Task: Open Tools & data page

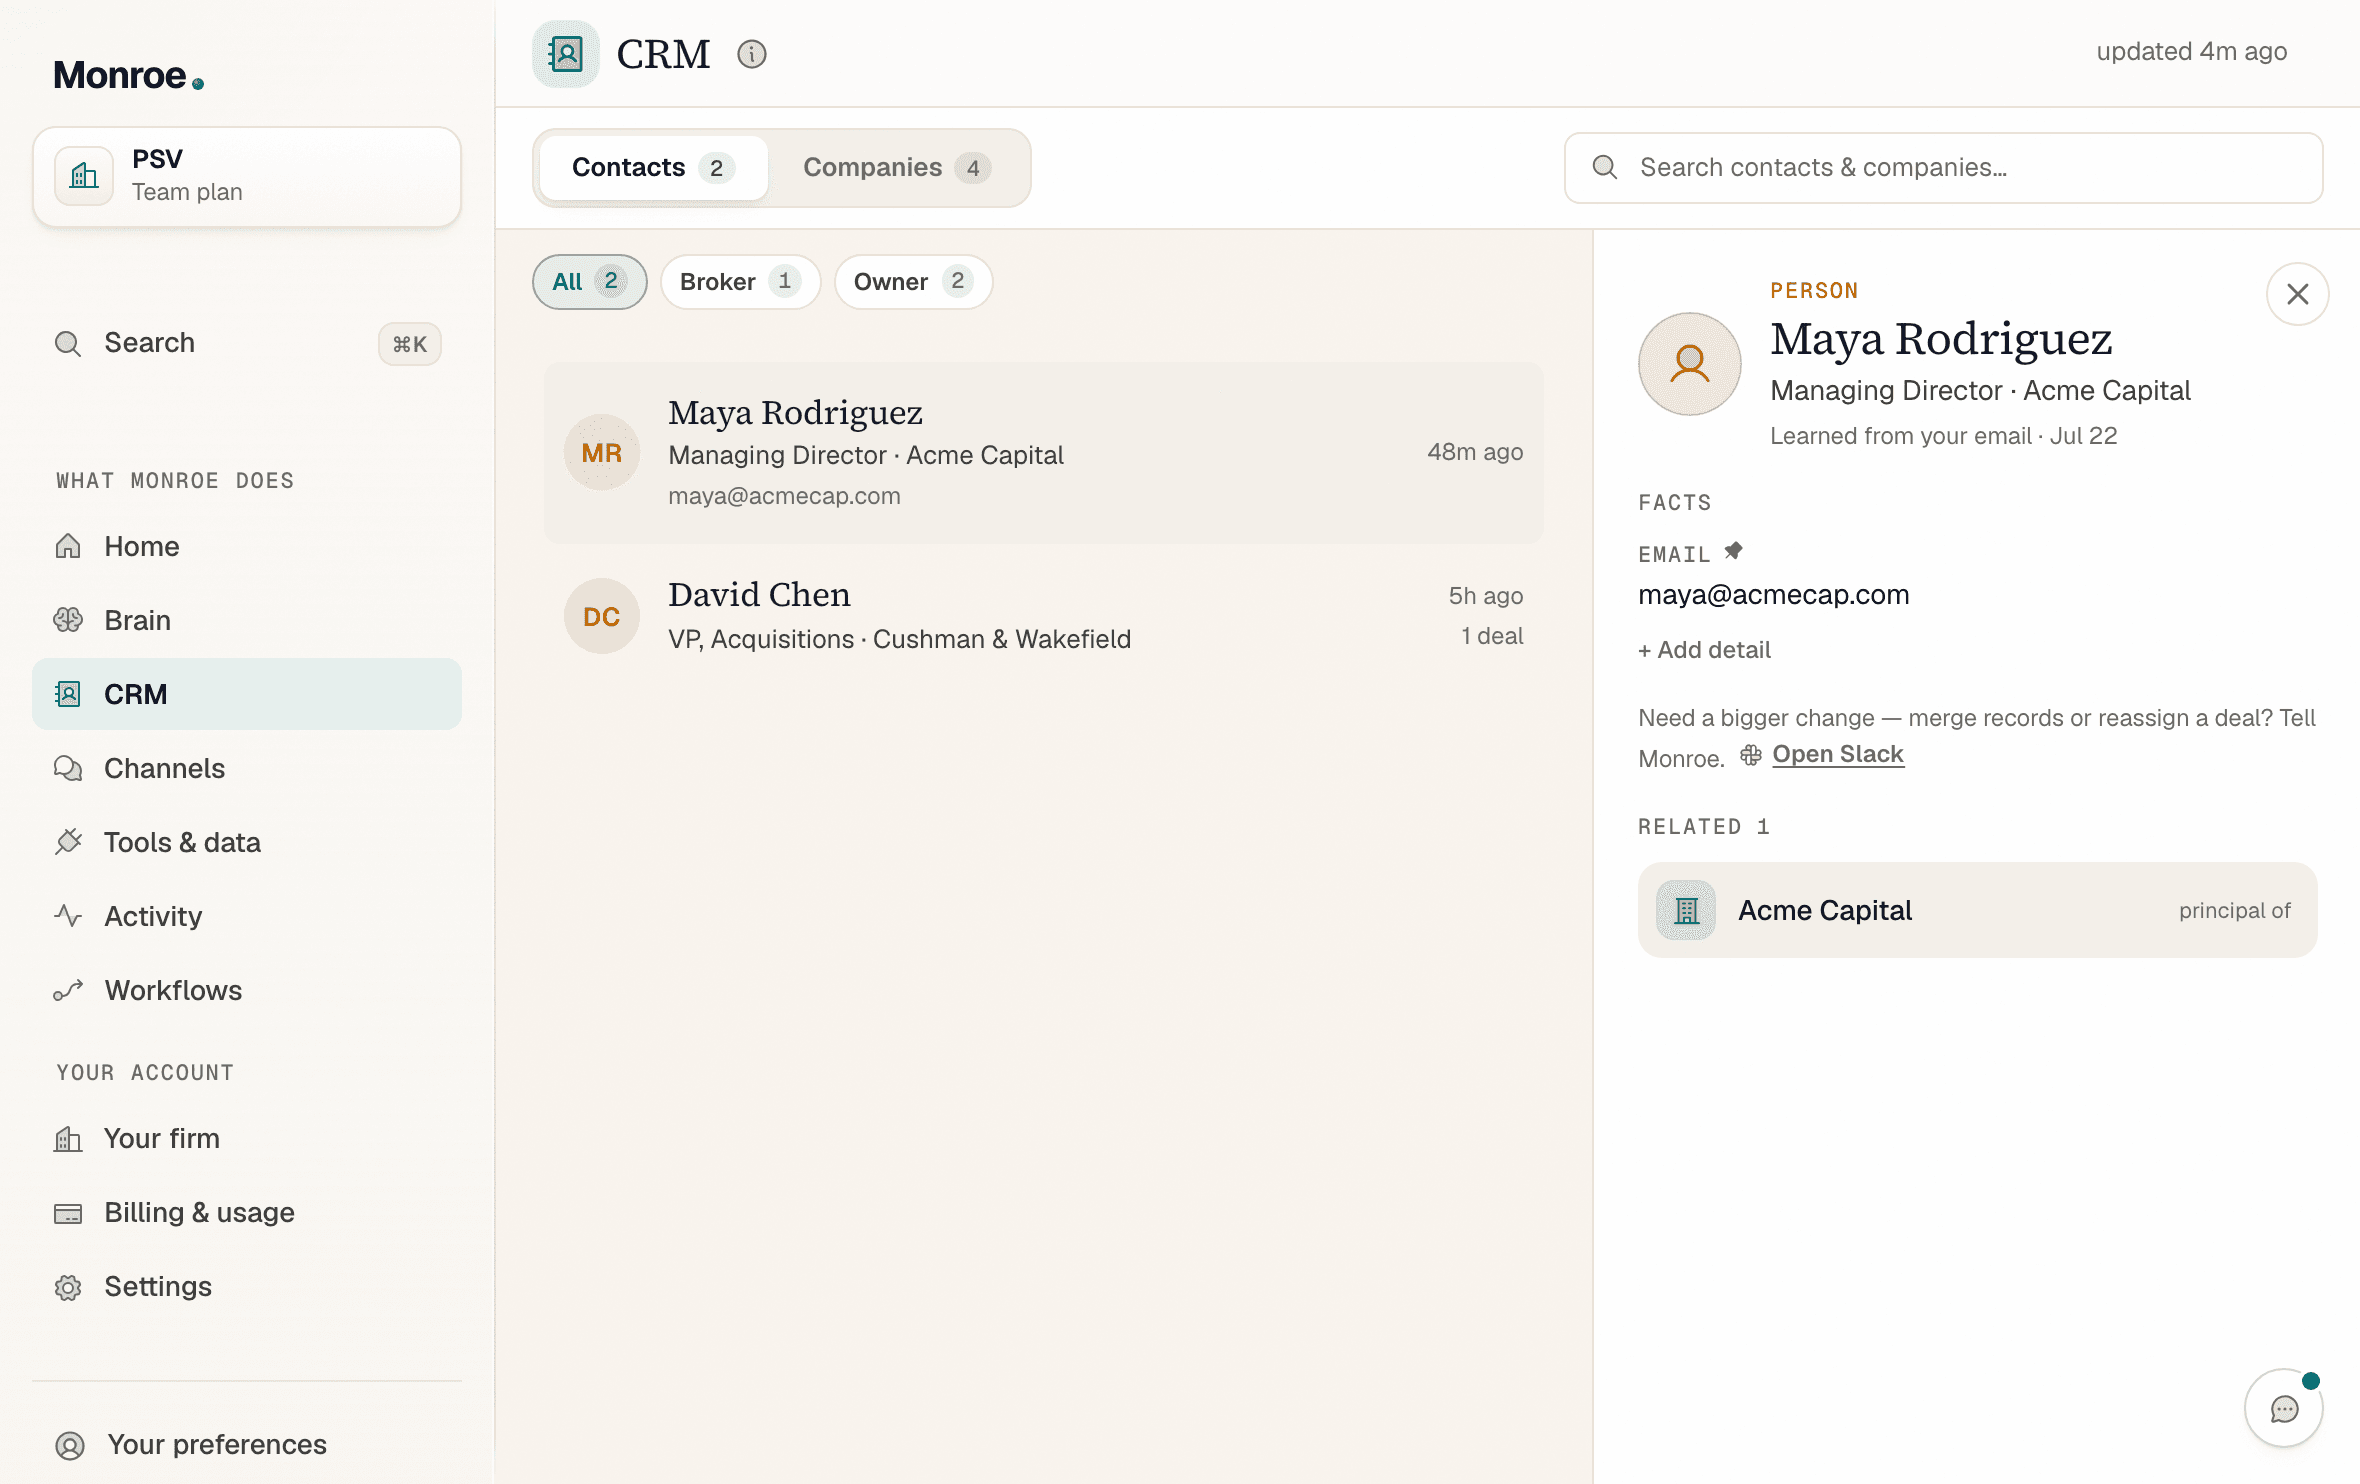Action: click(247, 842)
